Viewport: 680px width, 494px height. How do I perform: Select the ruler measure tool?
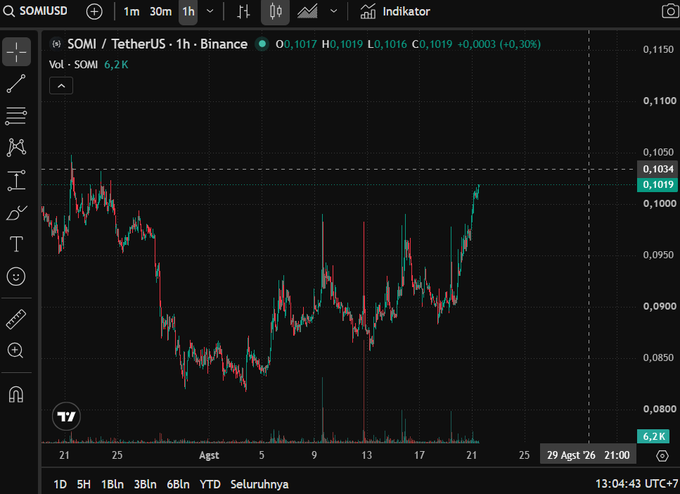[16, 319]
